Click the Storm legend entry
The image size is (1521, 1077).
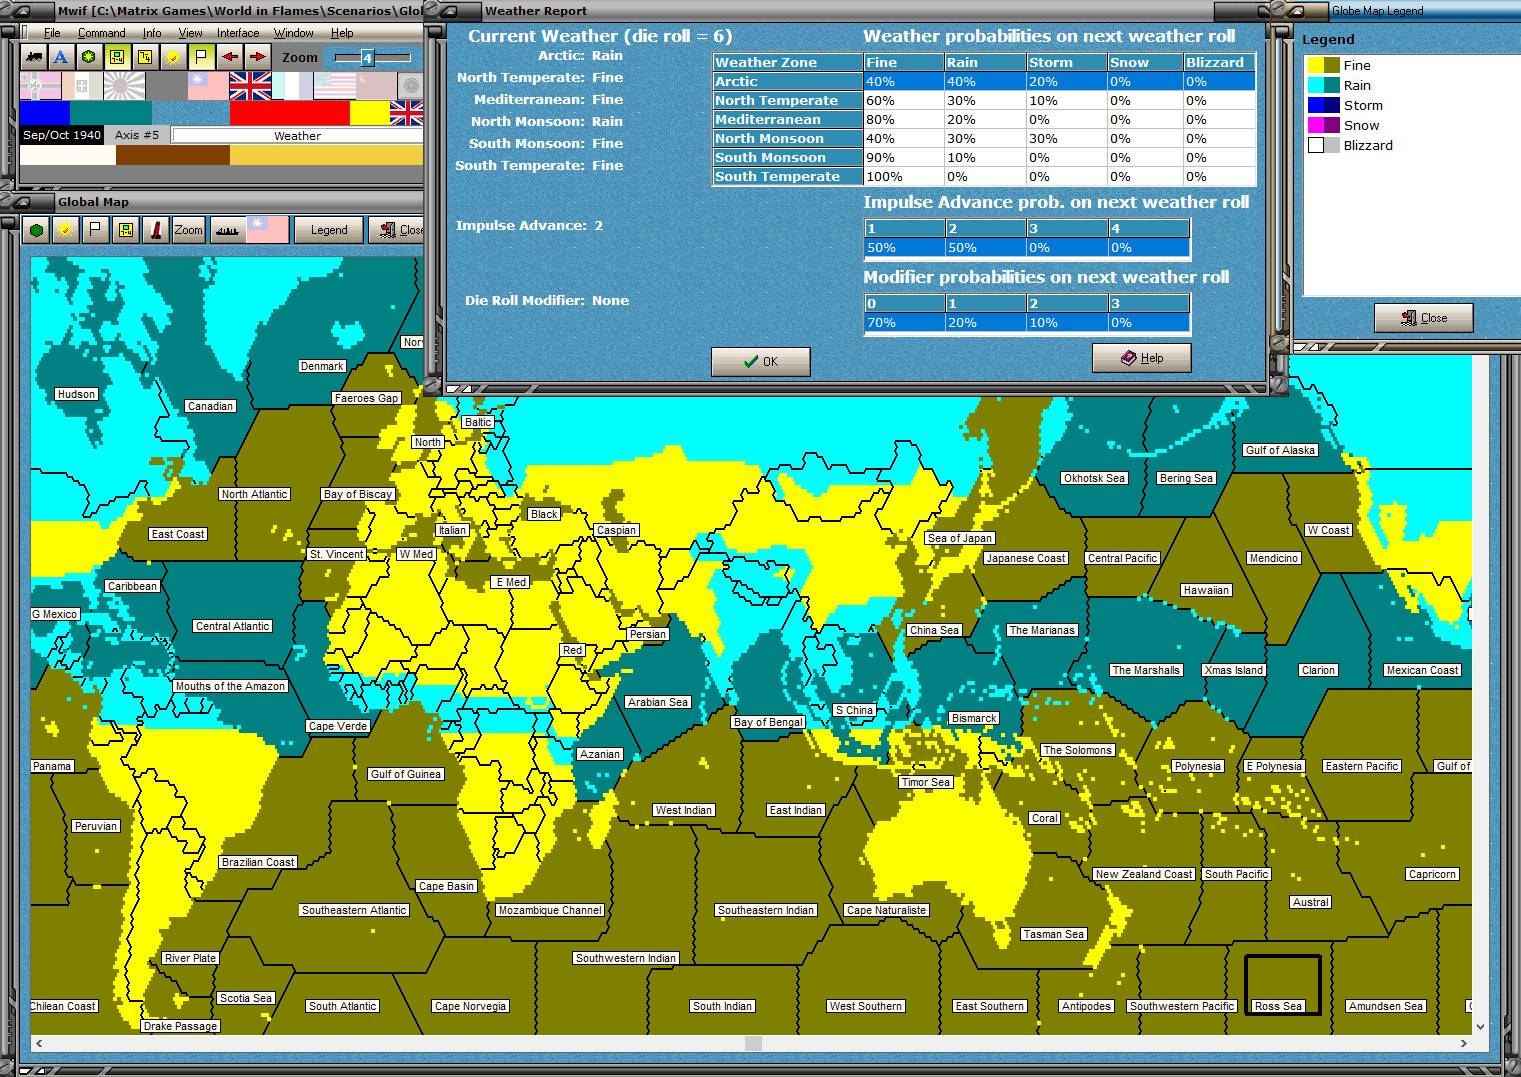coord(1363,105)
